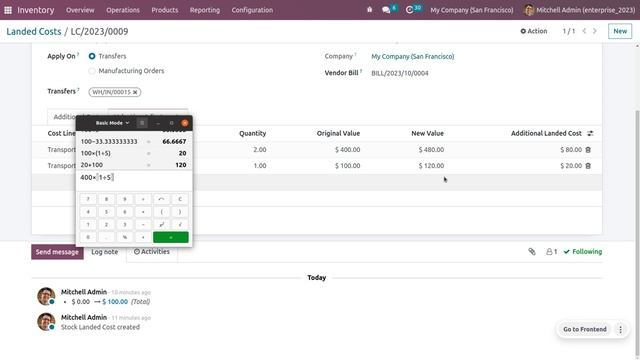Click the $ 100.00 total value link in chatter
Image resolution: width=640 pixels, height=360 pixels.
click(115, 302)
